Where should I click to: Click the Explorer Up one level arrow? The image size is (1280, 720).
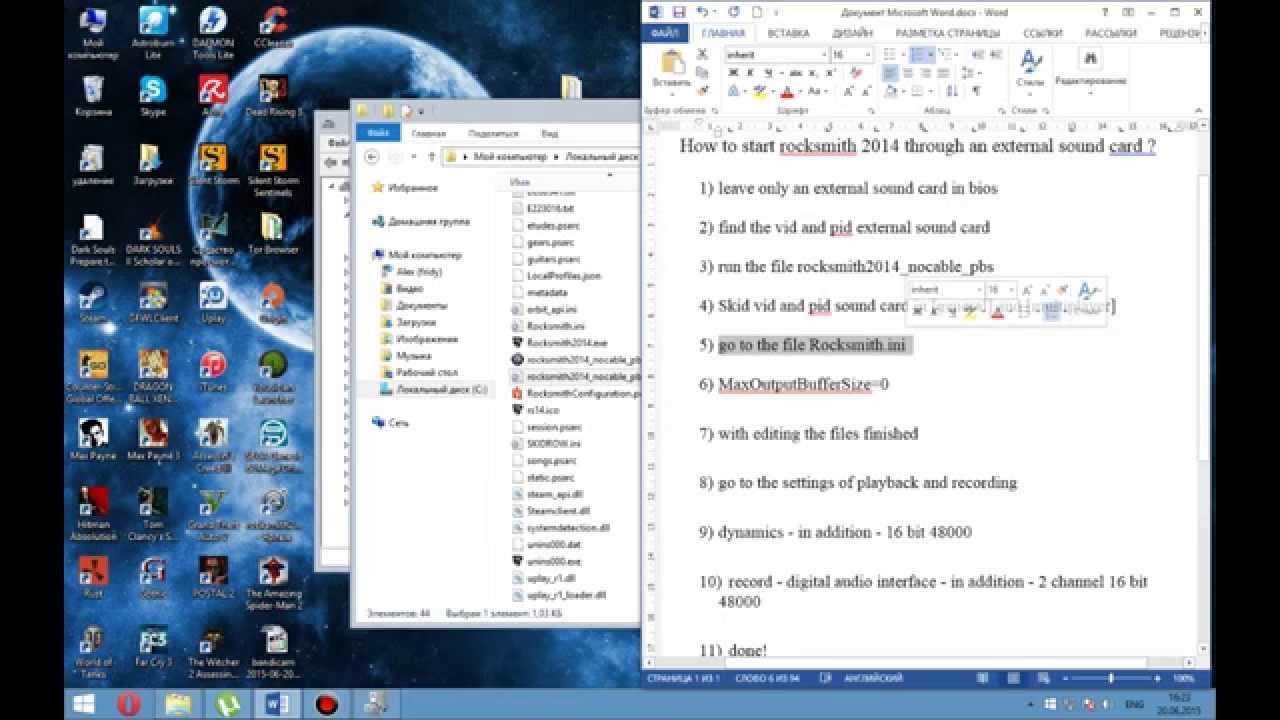pos(431,156)
